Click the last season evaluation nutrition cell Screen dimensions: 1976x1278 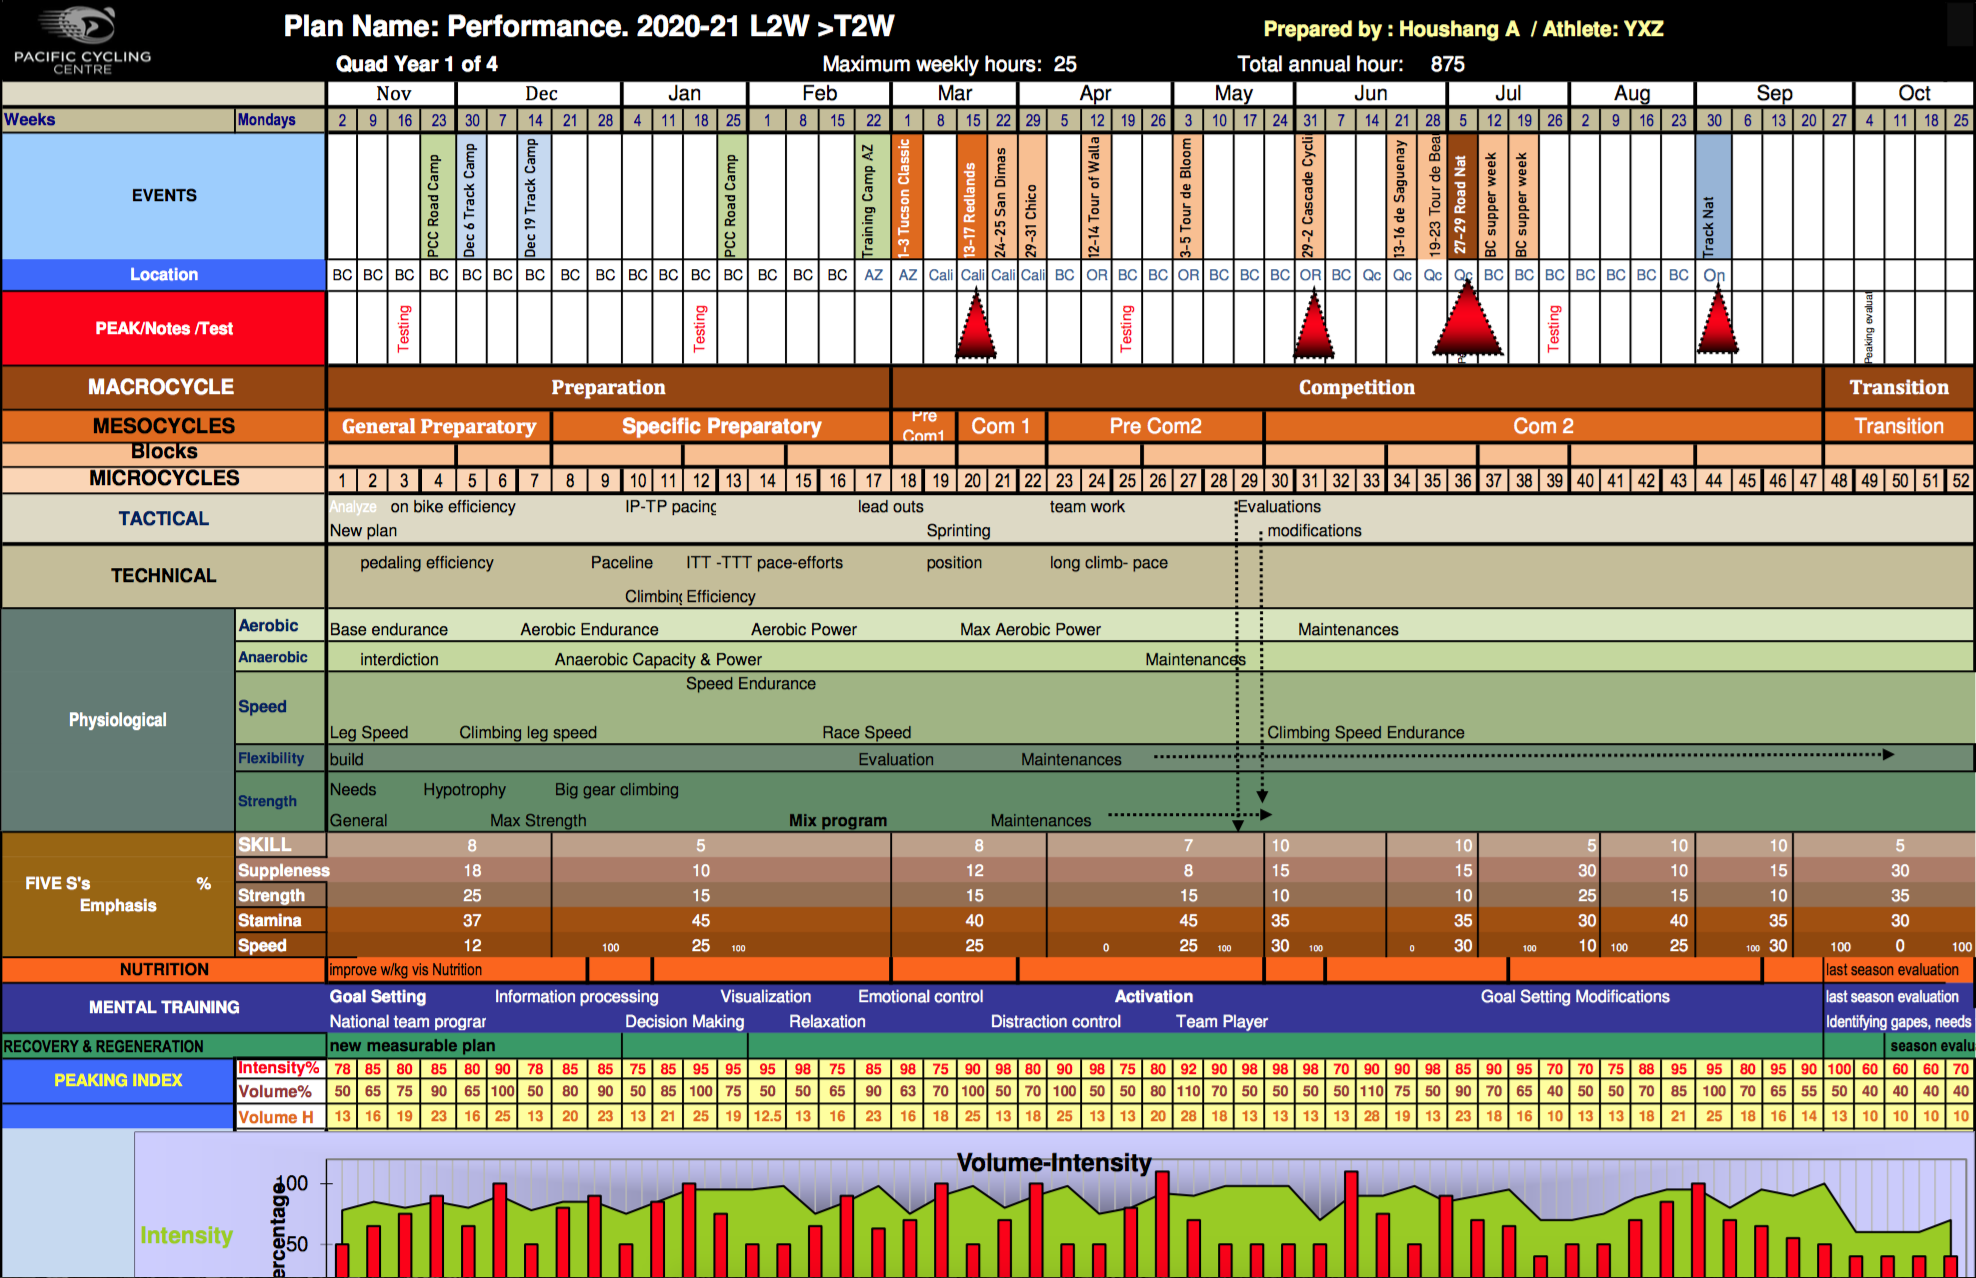point(1893,969)
